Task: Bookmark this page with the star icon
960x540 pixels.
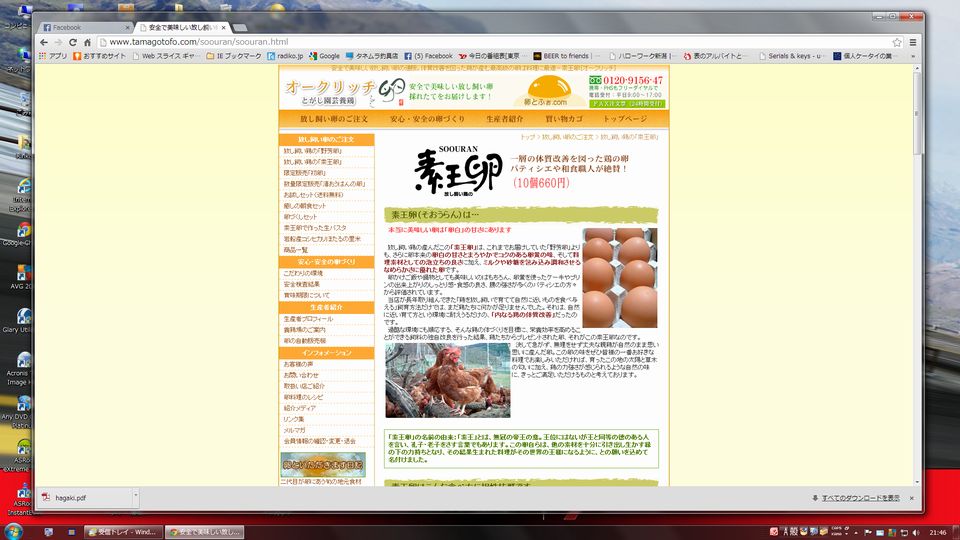Action: click(x=897, y=42)
